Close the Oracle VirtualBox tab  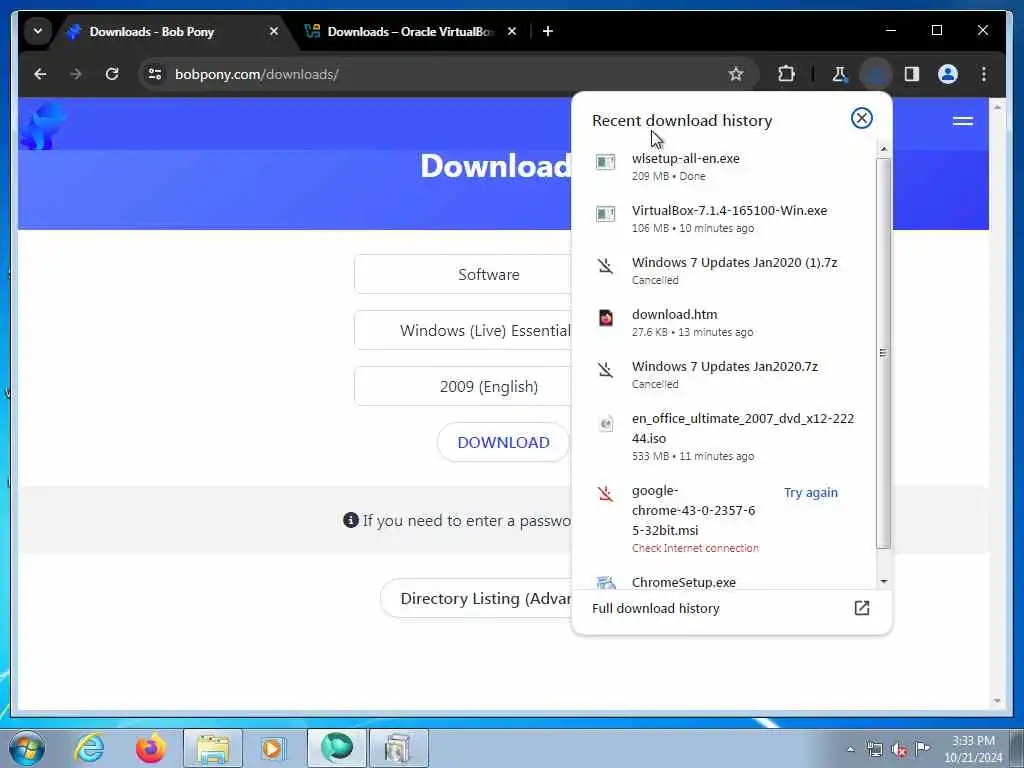[511, 31]
